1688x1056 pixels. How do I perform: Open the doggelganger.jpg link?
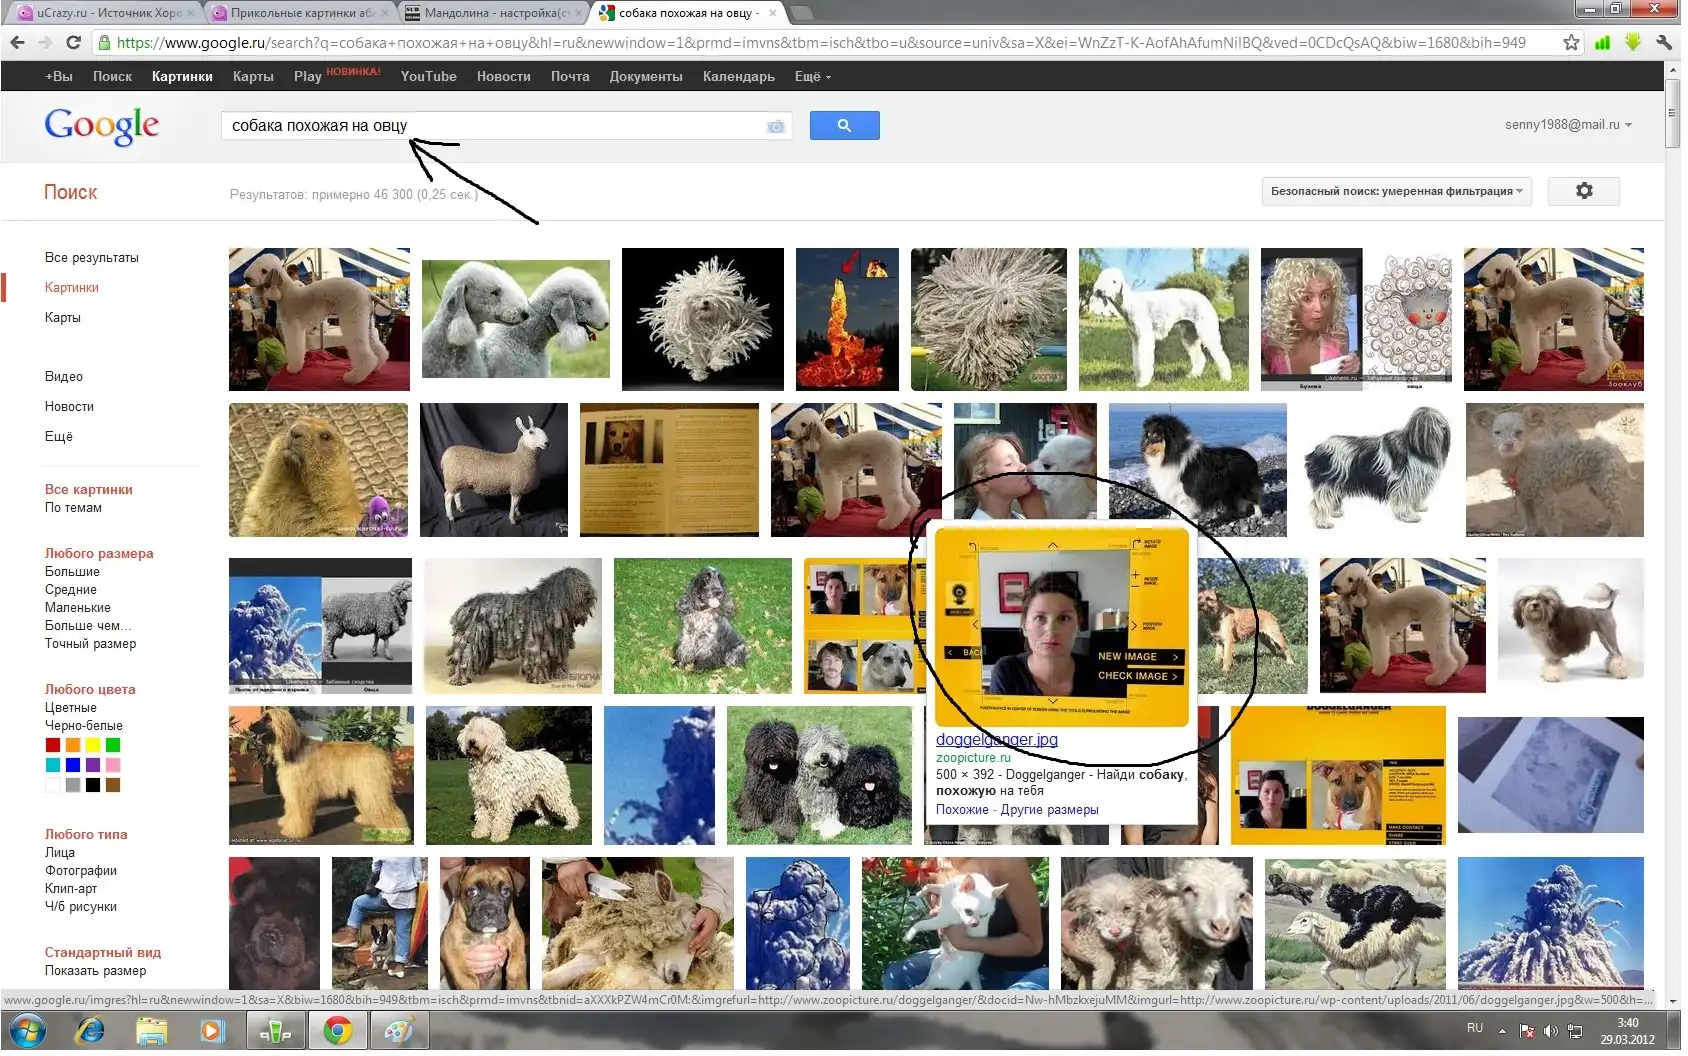pos(996,739)
